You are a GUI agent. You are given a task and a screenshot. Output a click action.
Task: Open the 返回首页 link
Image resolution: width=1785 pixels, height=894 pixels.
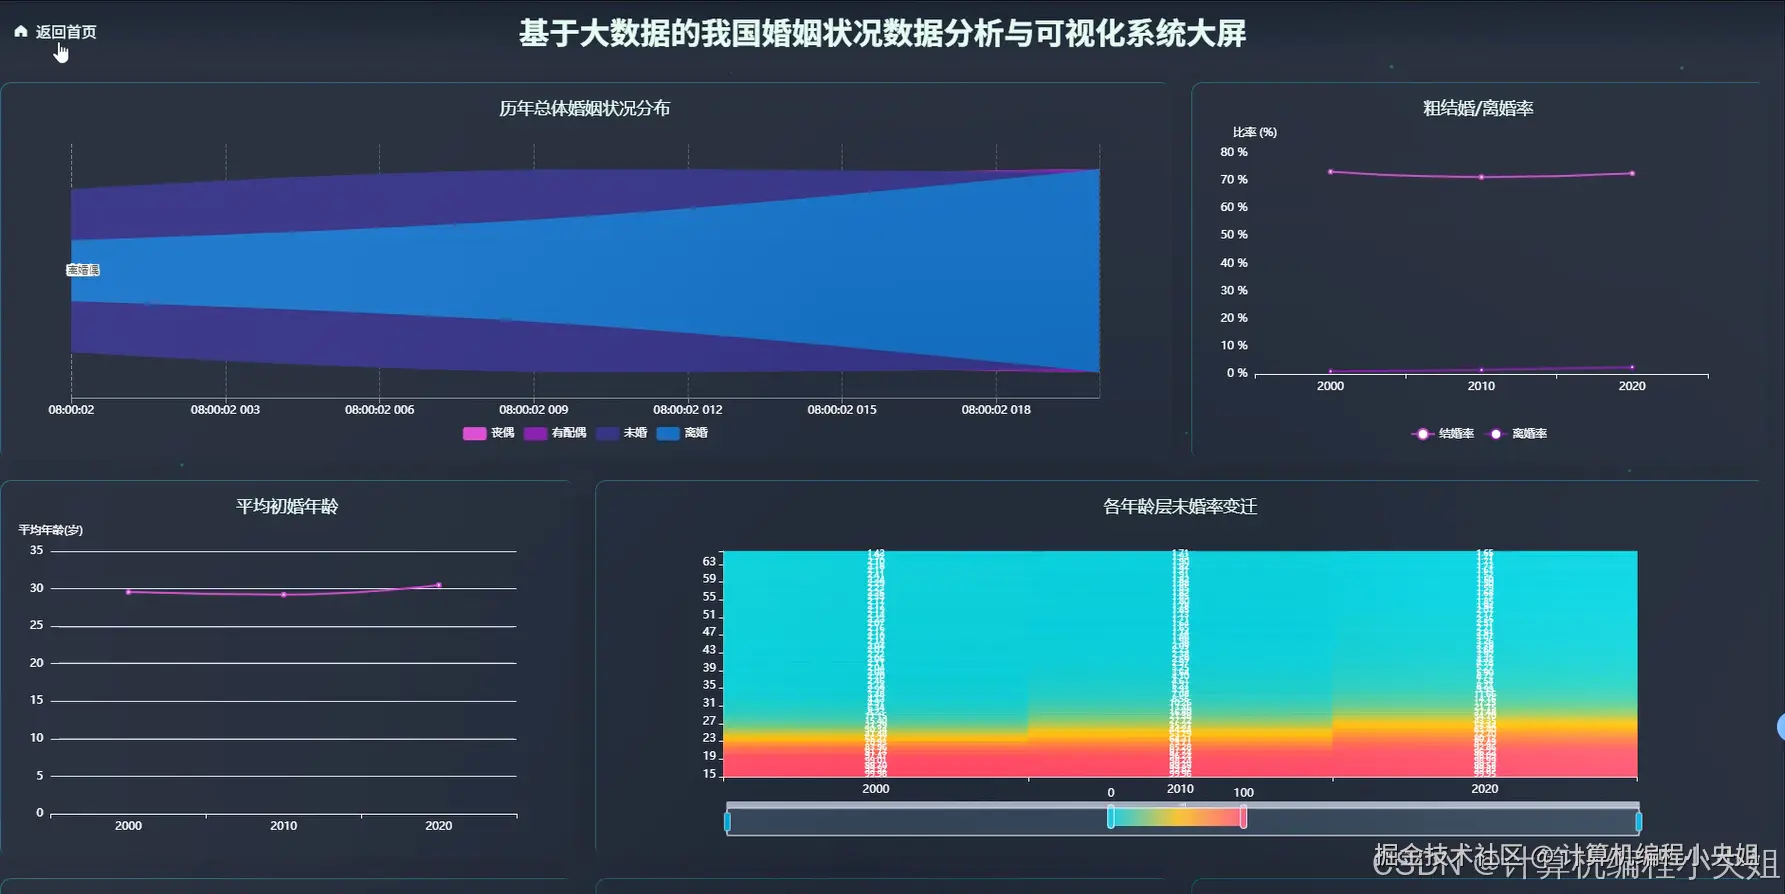click(66, 32)
